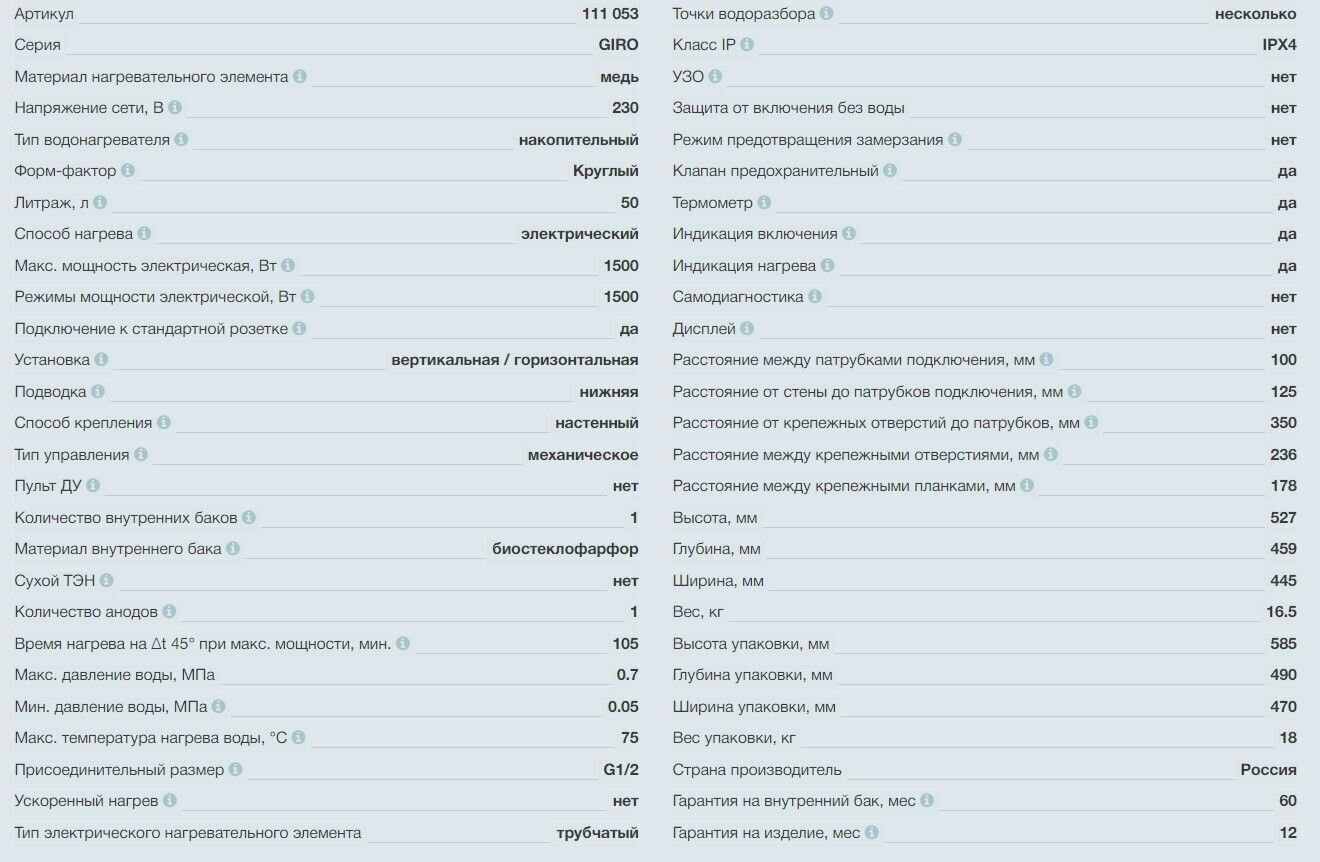Click info icon for Клапан предохранительный
1320x862 pixels.
890,170
